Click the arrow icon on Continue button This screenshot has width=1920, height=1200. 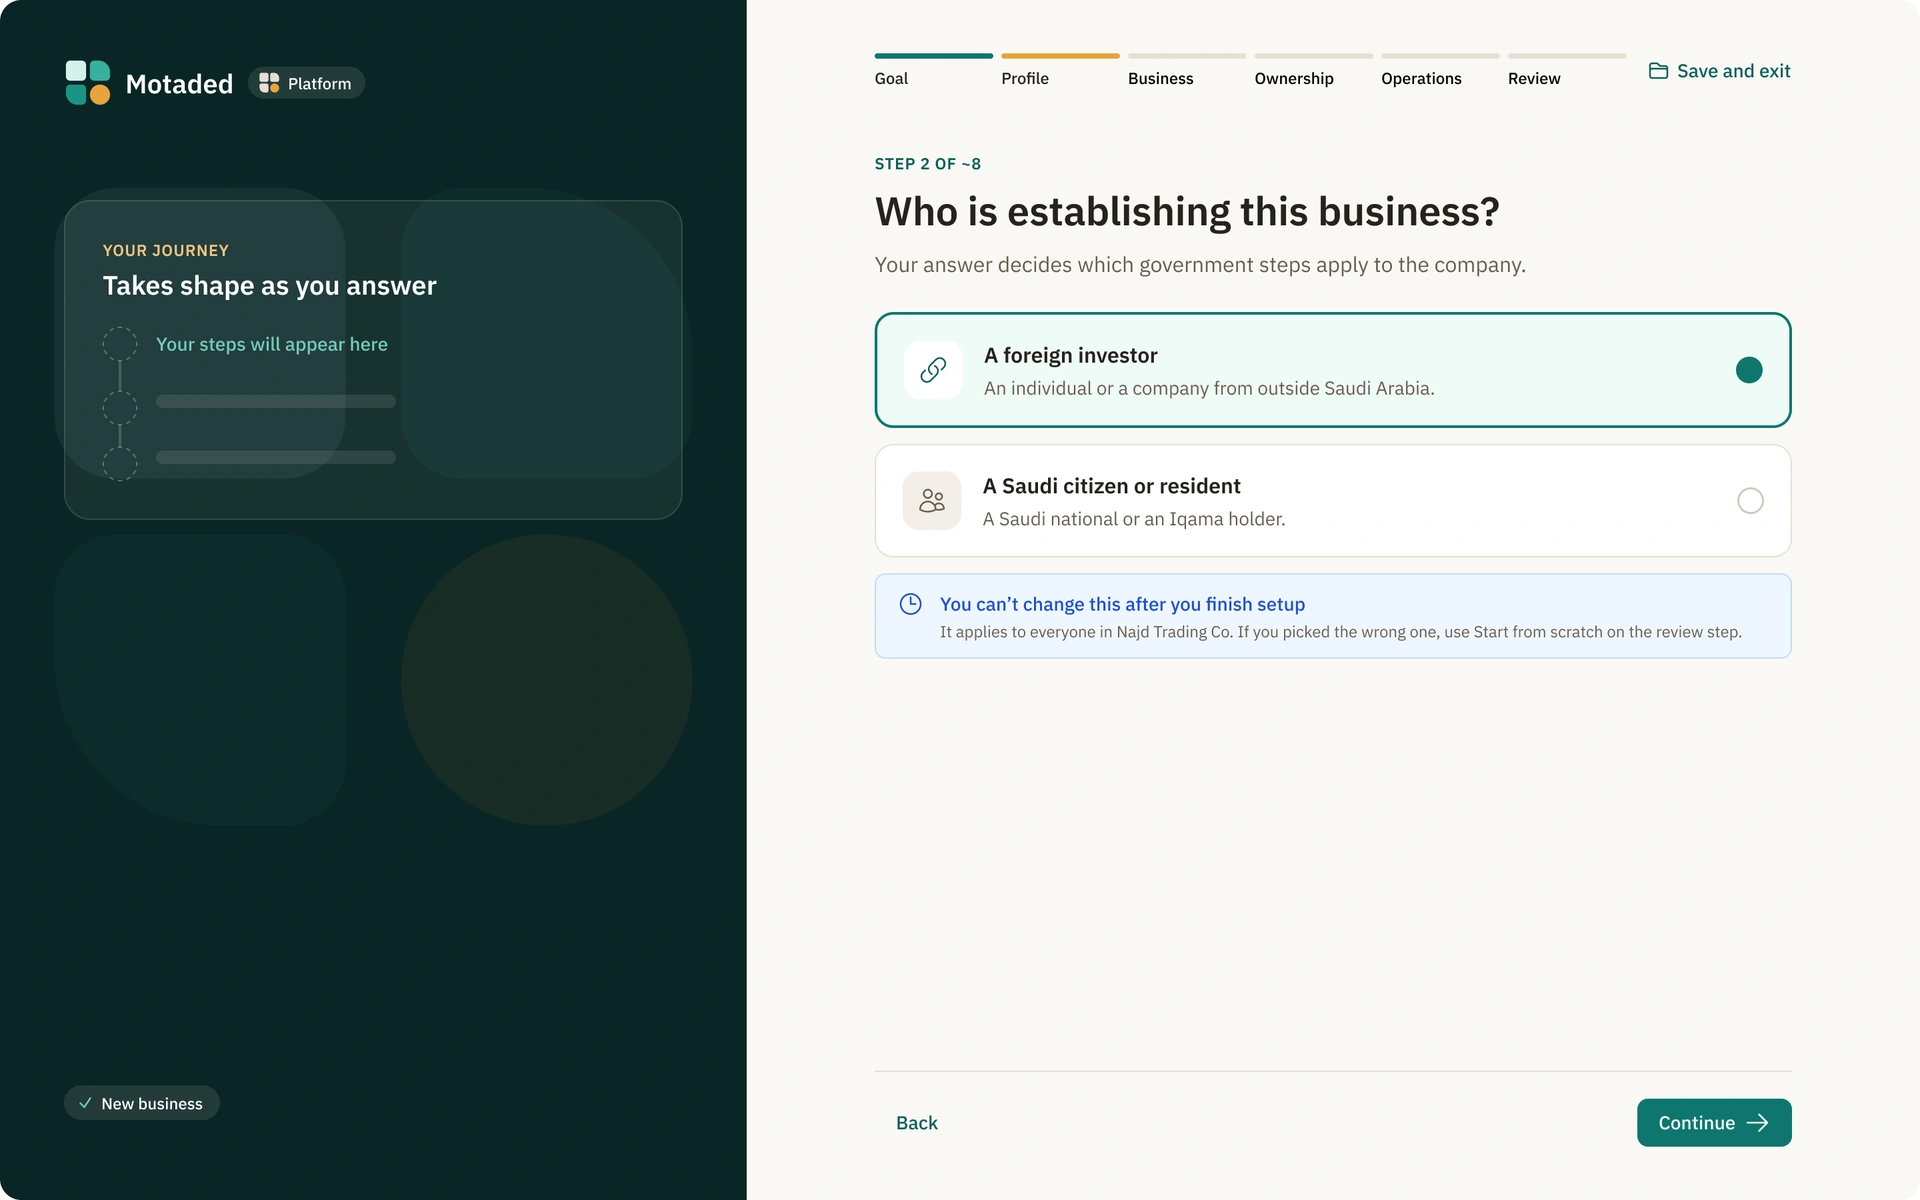pyautogui.click(x=1757, y=1123)
